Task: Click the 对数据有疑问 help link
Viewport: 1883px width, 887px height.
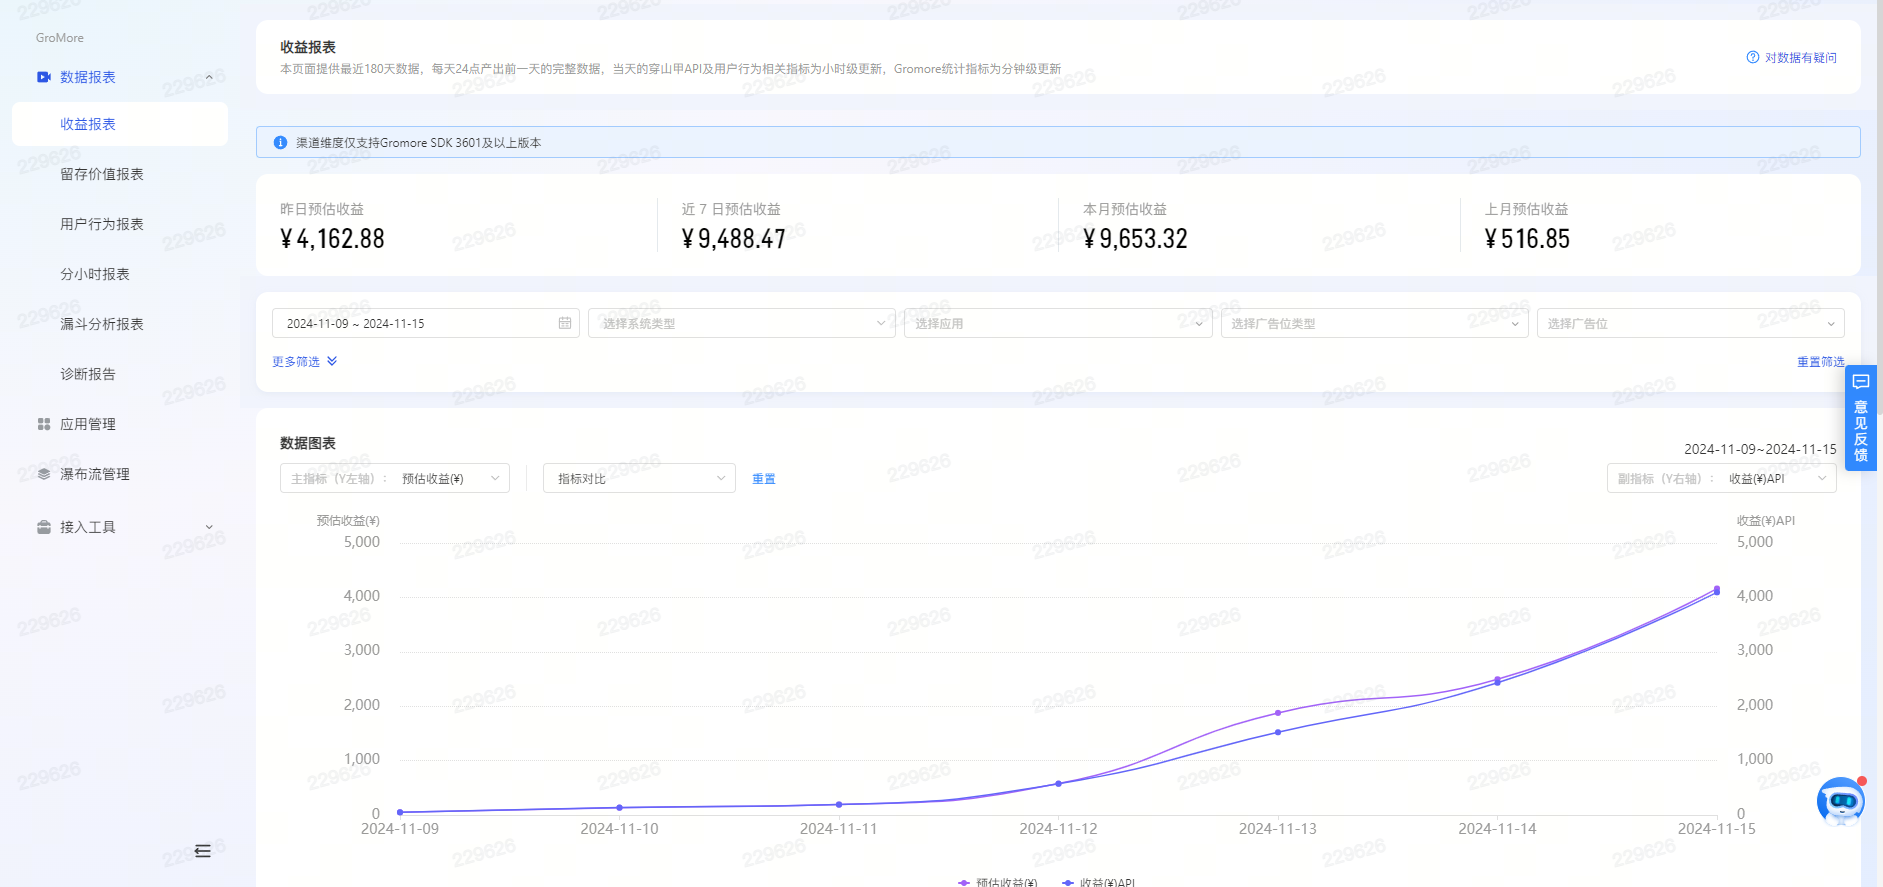Action: [1800, 57]
